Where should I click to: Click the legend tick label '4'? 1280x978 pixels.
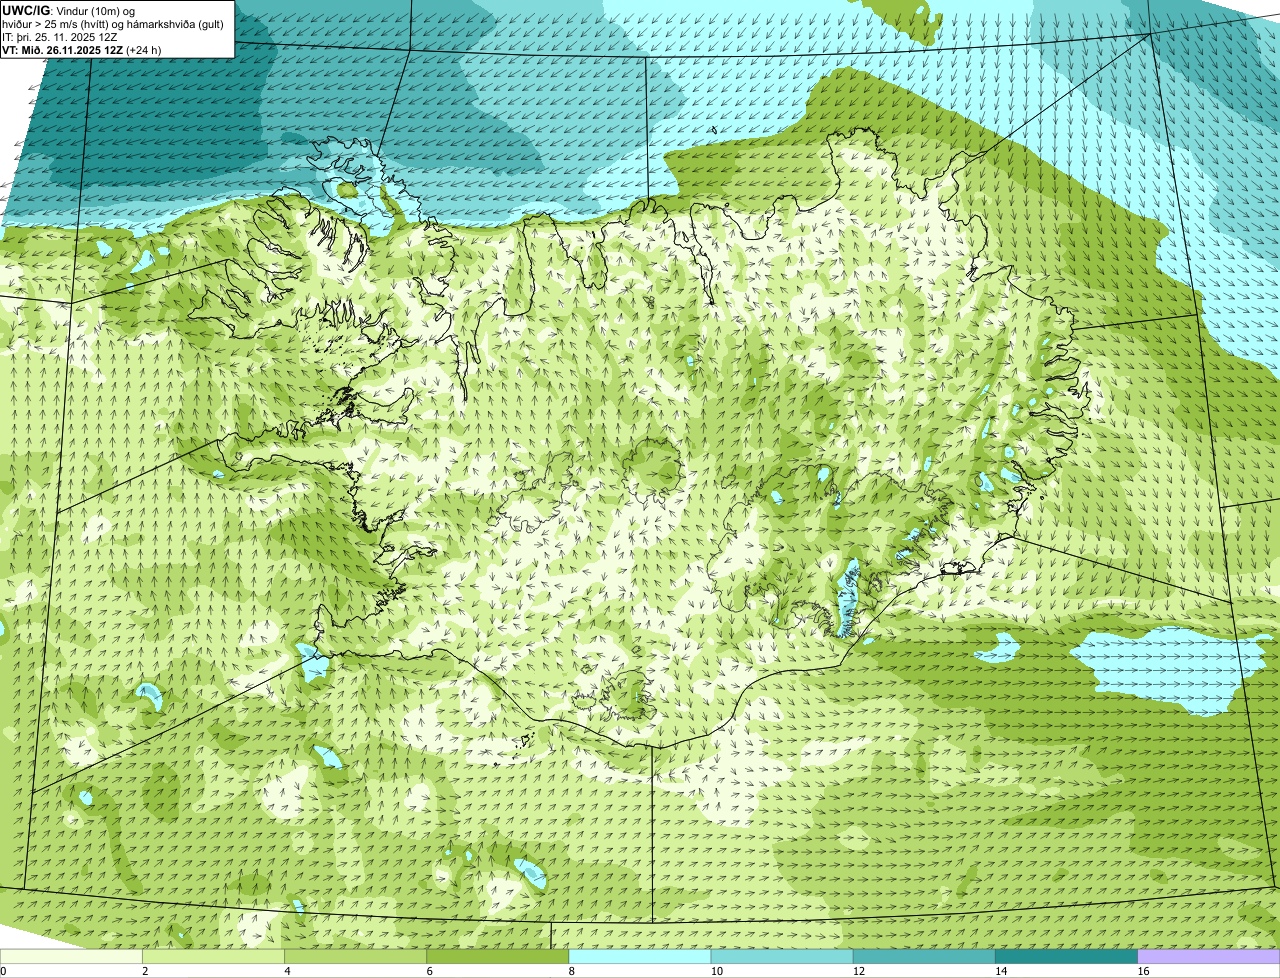(x=287, y=971)
